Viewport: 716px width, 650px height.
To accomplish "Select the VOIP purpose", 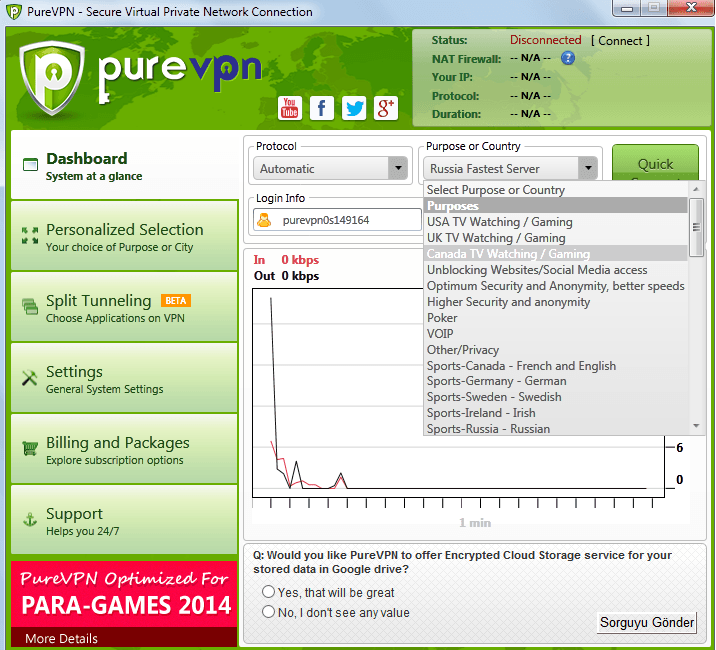I will coord(556,334).
